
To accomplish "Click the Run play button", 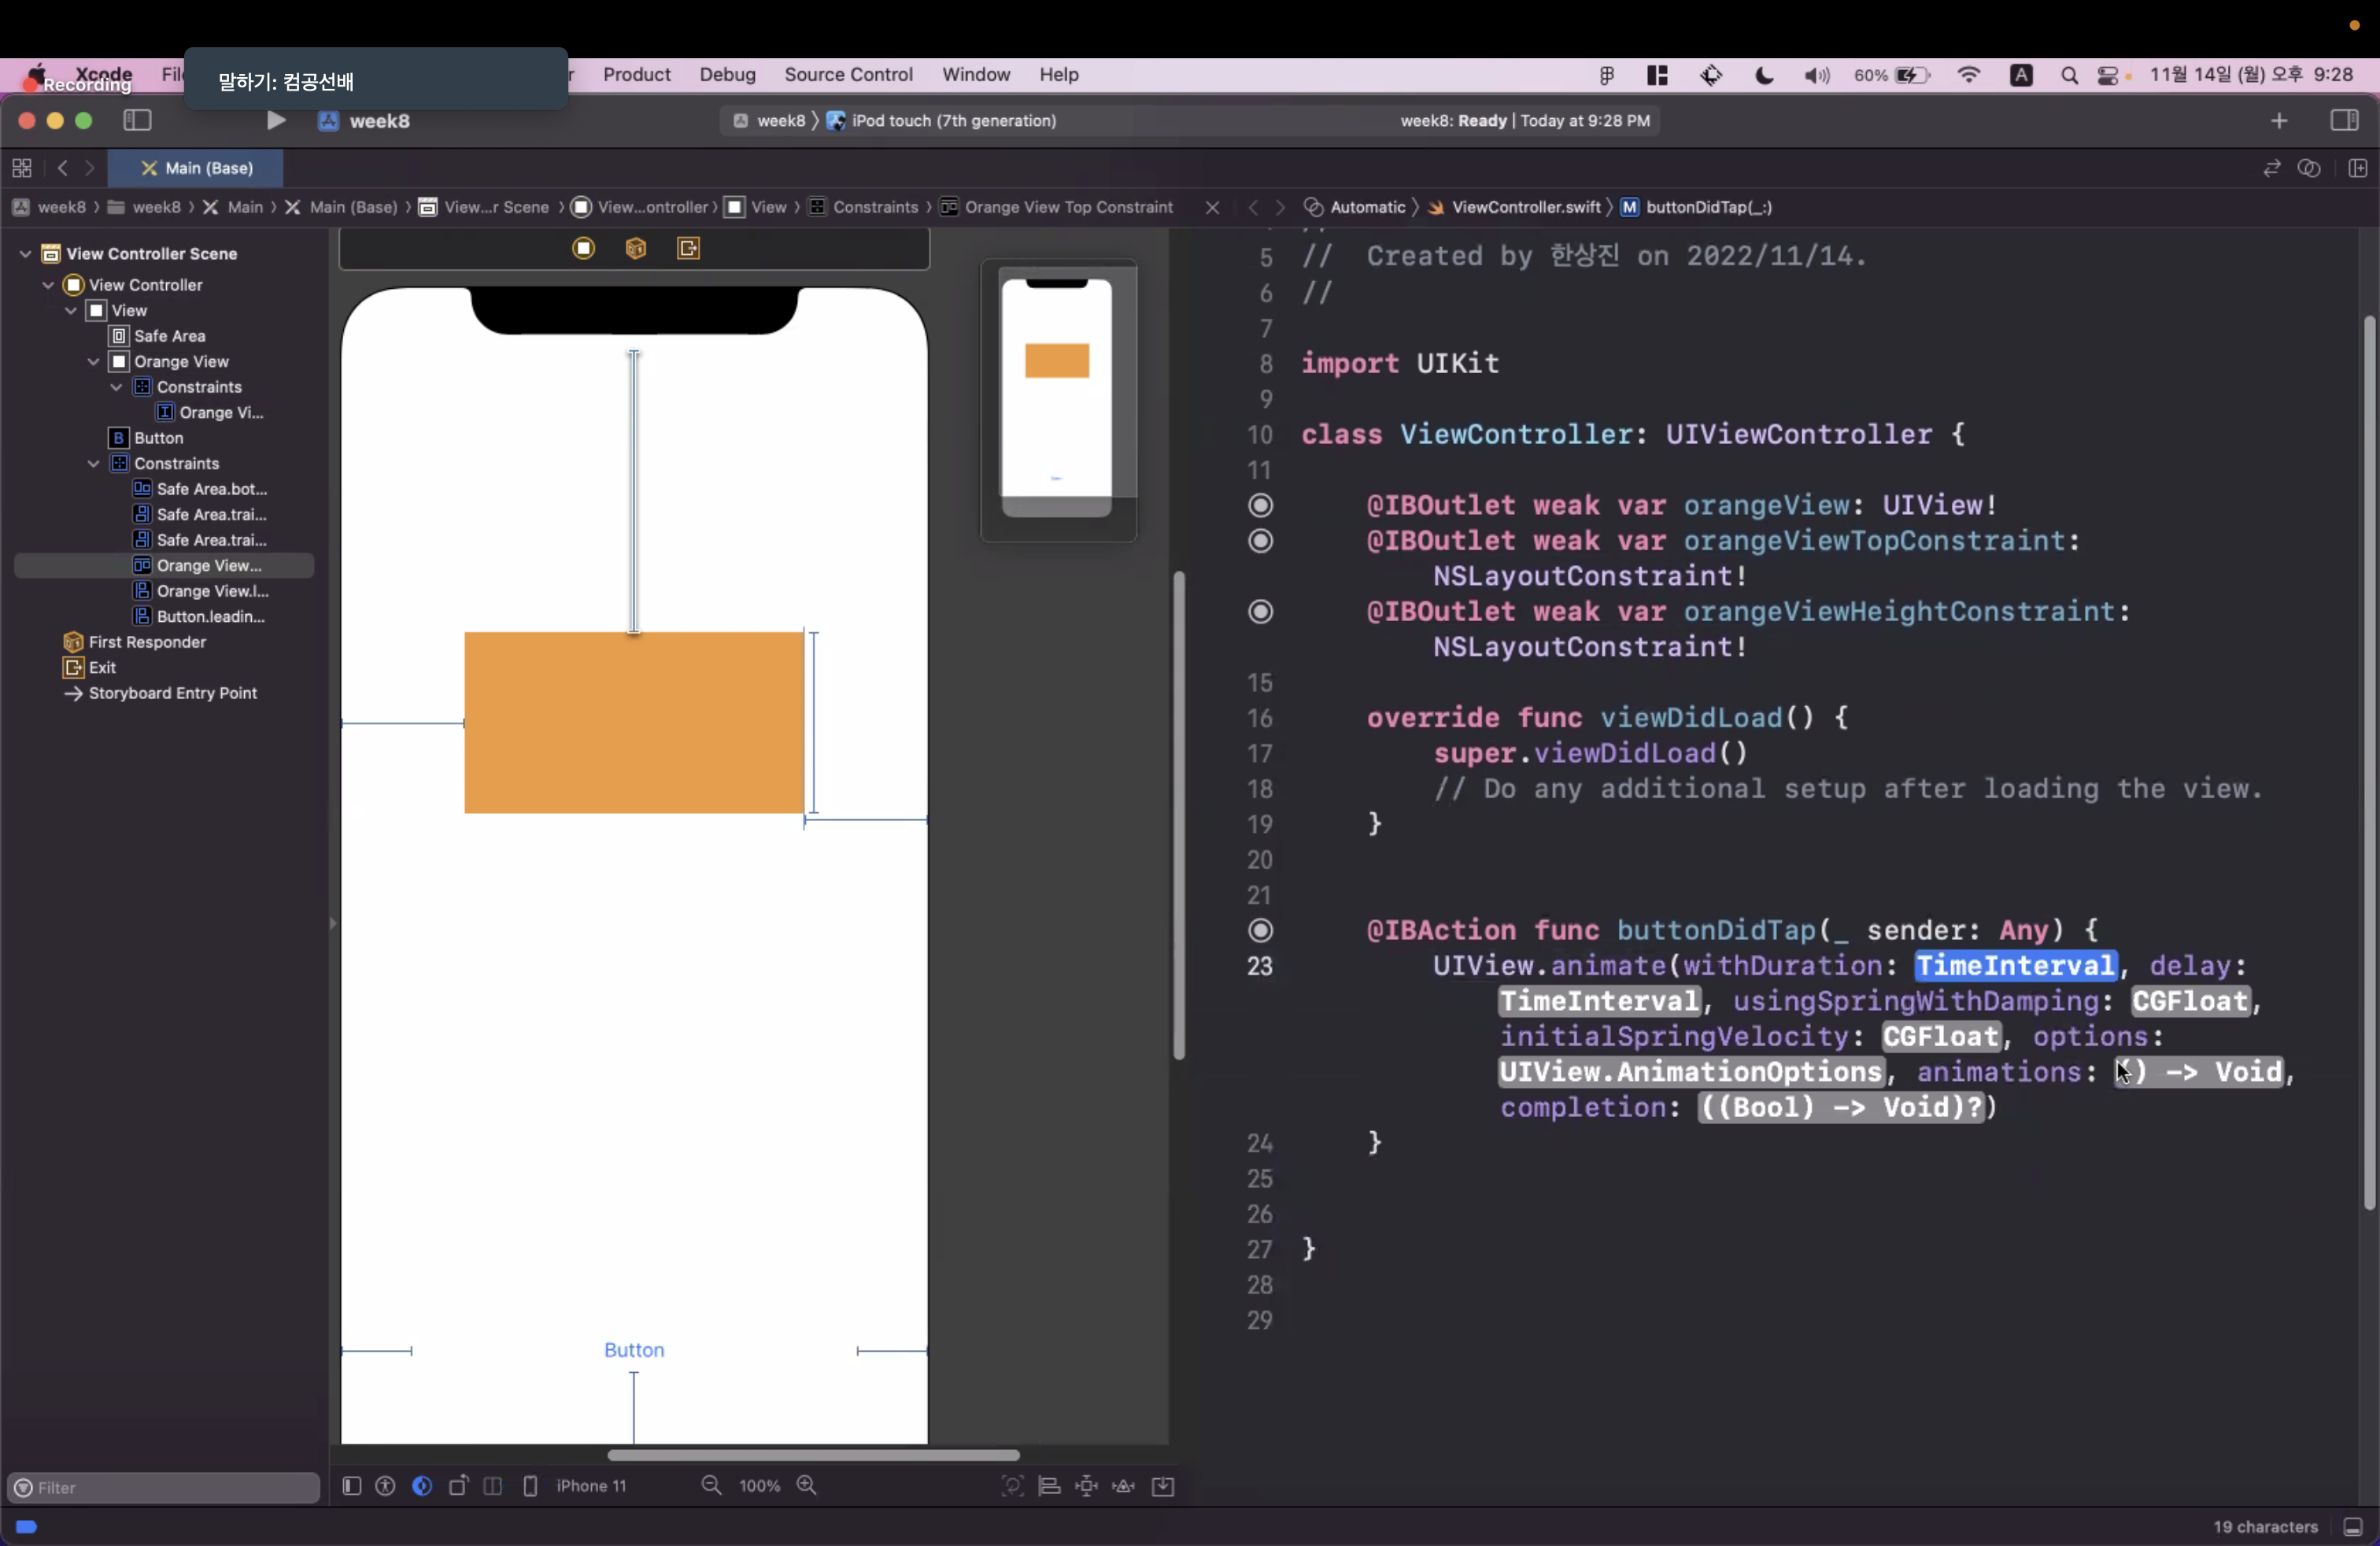I will (276, 121).
